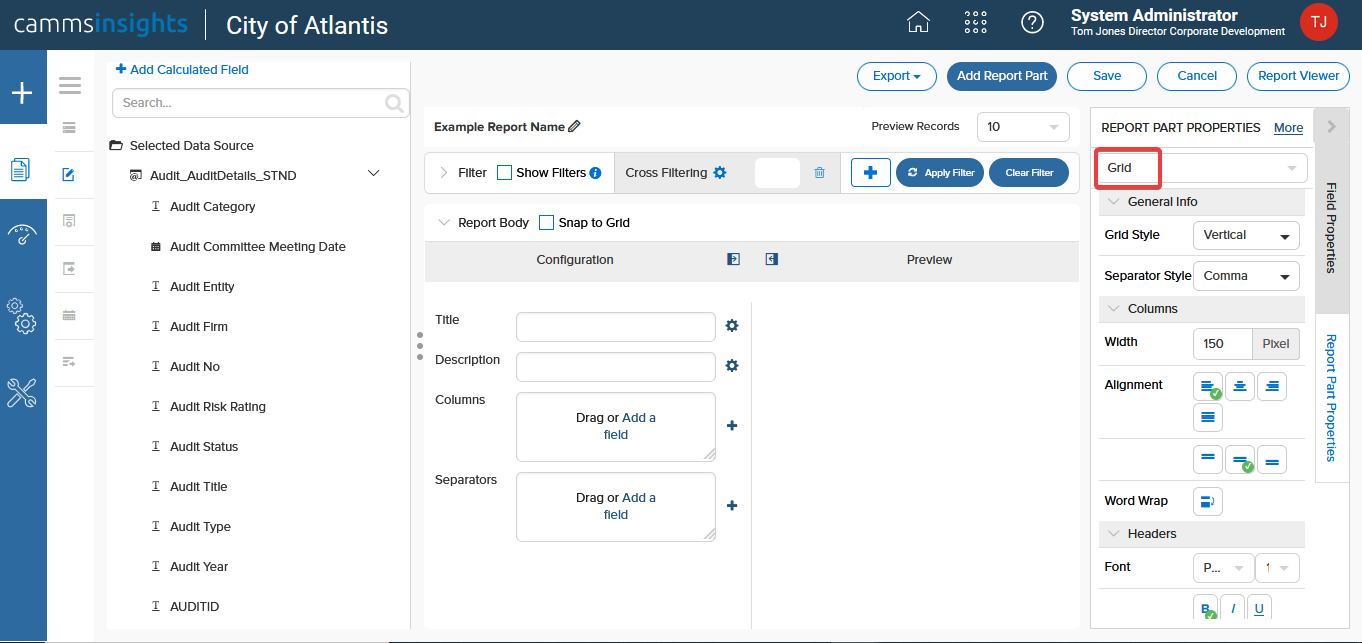Open the reports documents sidebar icon

20,170
